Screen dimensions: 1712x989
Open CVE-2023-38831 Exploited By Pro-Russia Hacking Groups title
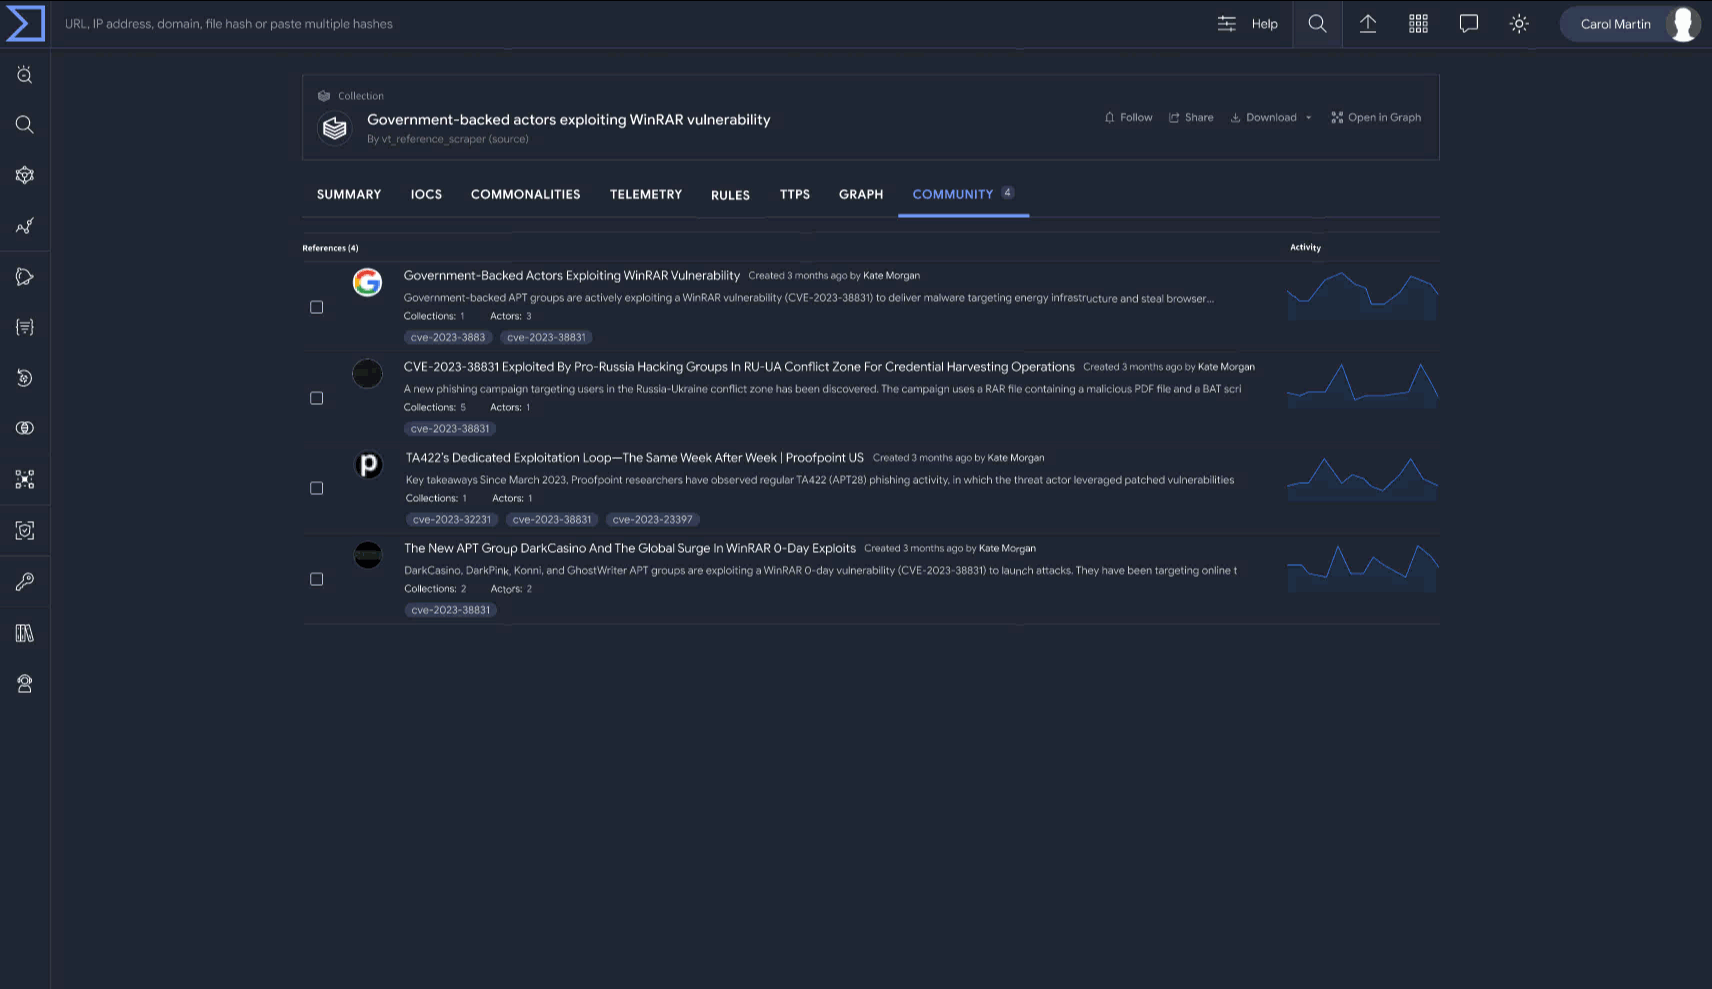(x=739, y=367)
